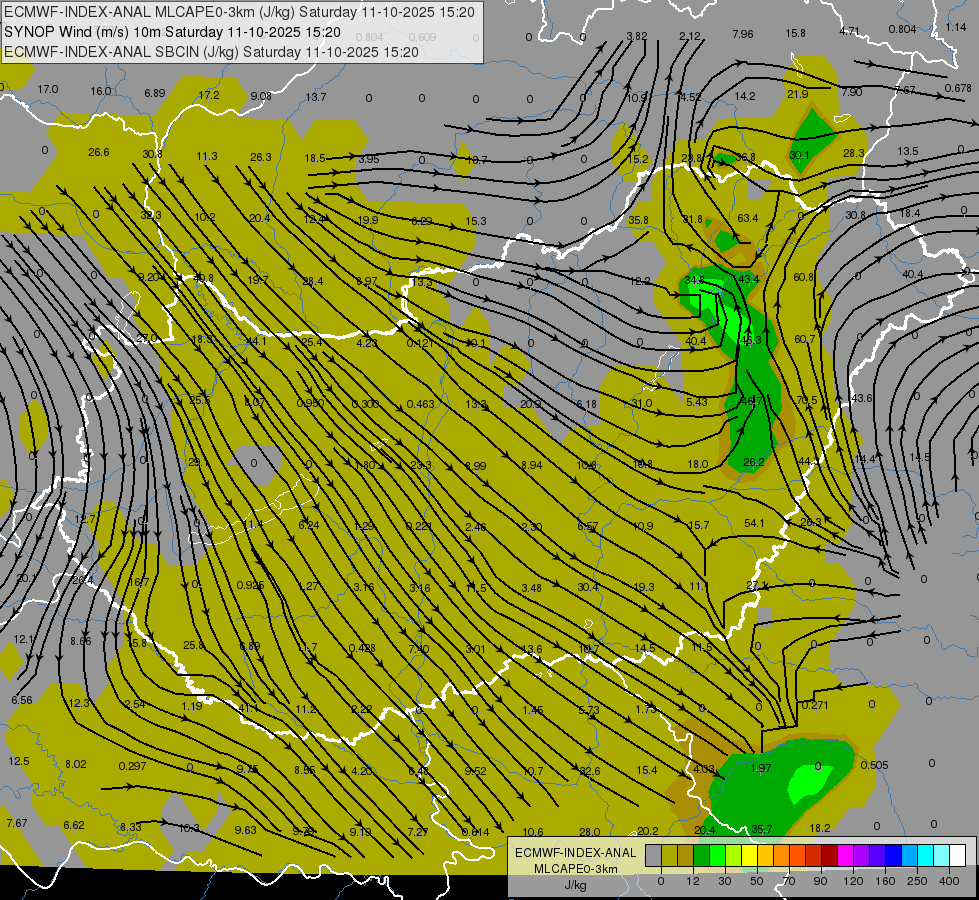
Task: Click the SYNOP Wind 10m title line
Action: 172,32
